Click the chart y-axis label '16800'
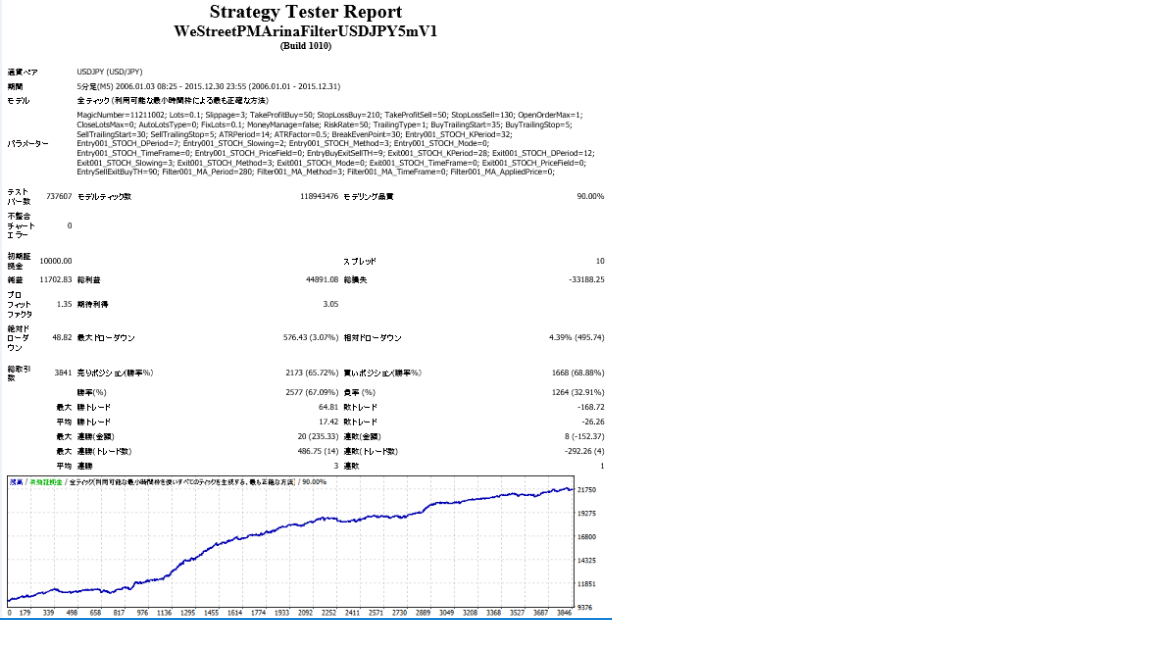The width and height of the screenshot is (1158, 670). 586,537
